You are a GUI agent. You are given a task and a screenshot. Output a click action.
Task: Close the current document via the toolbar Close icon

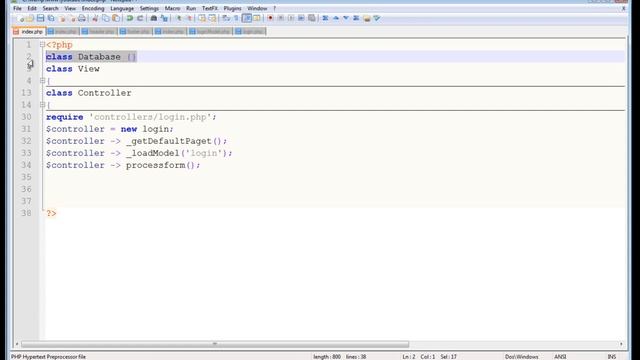tap(62, 18)
